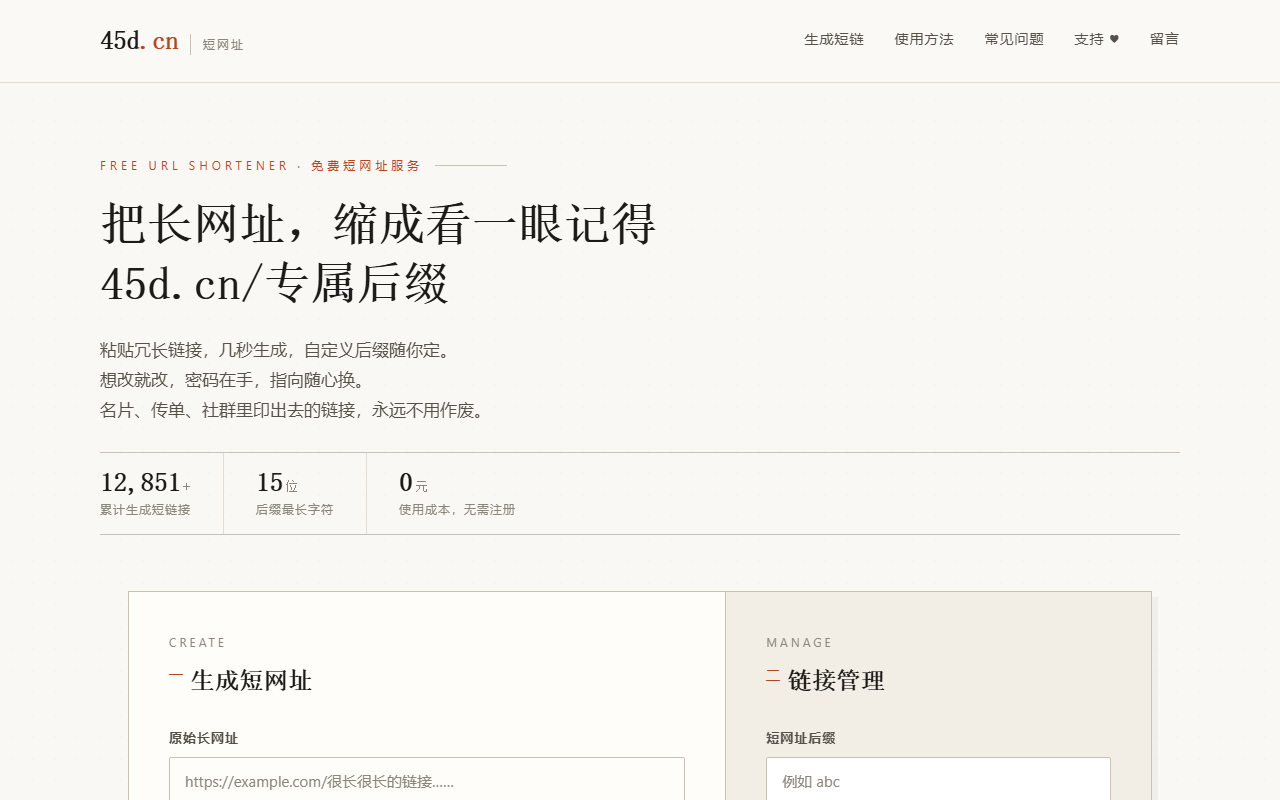The width and height of the screenshot is (1280, 800).
Task: Open 常见问题 navigation item
Action: pos(1014,39)
